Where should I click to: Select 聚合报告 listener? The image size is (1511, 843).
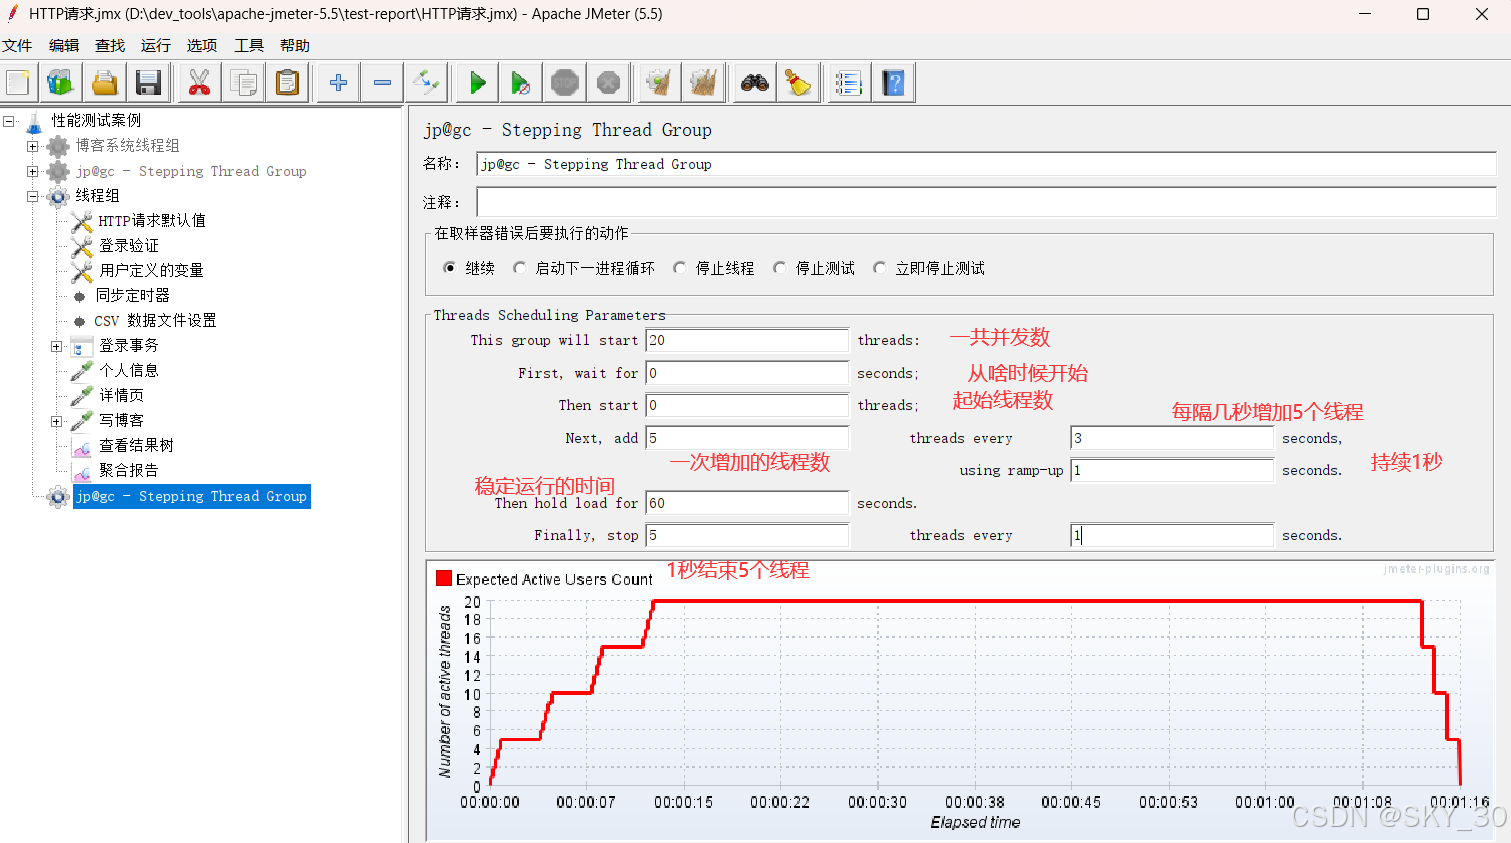[x=129, y=471]
